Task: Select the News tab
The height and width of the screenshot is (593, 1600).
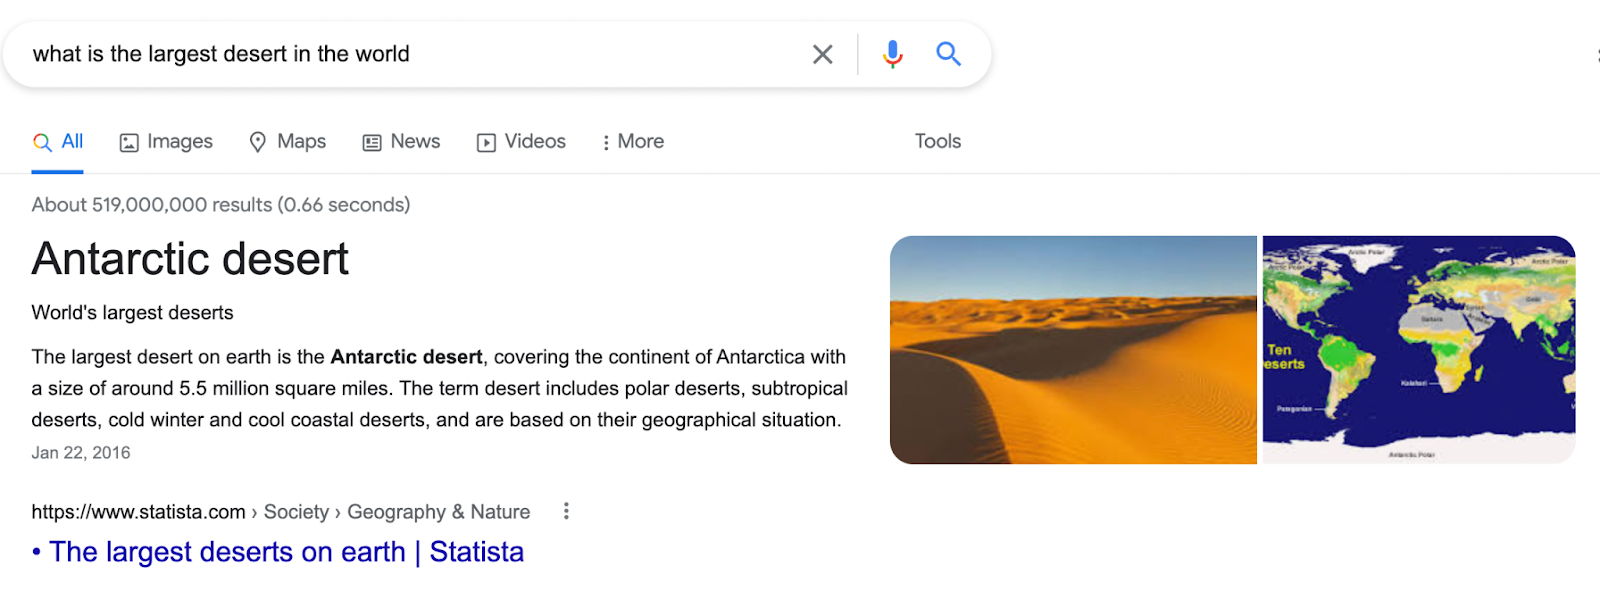Action: (401, 141)
